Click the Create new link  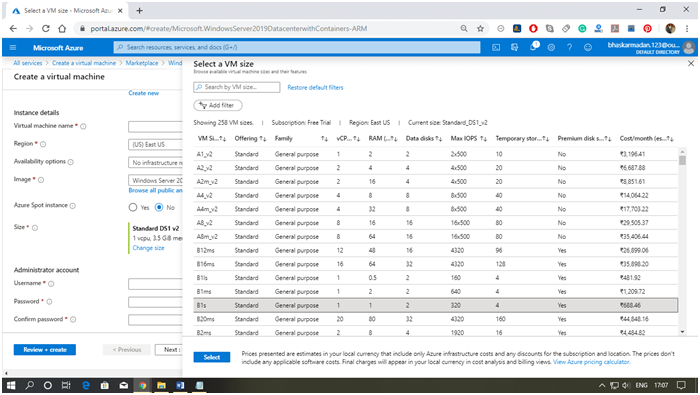click(143, 93)
